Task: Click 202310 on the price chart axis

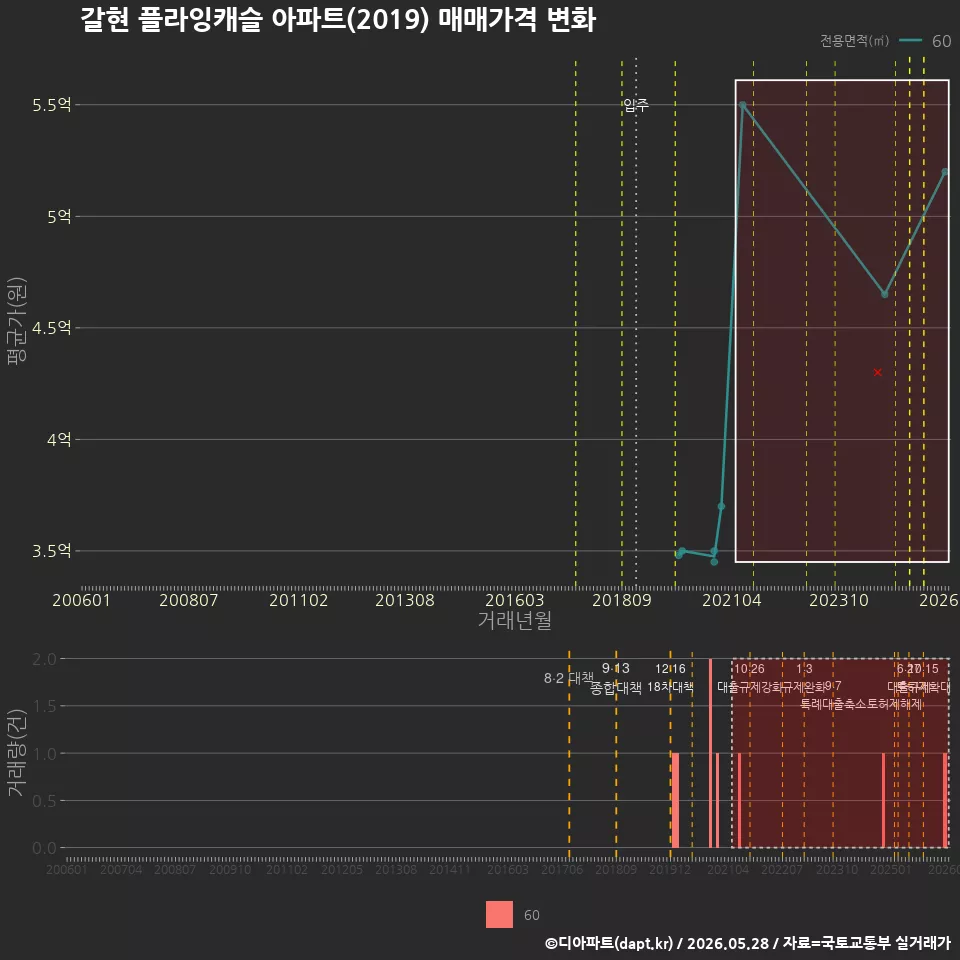Action: pos(839,600)
